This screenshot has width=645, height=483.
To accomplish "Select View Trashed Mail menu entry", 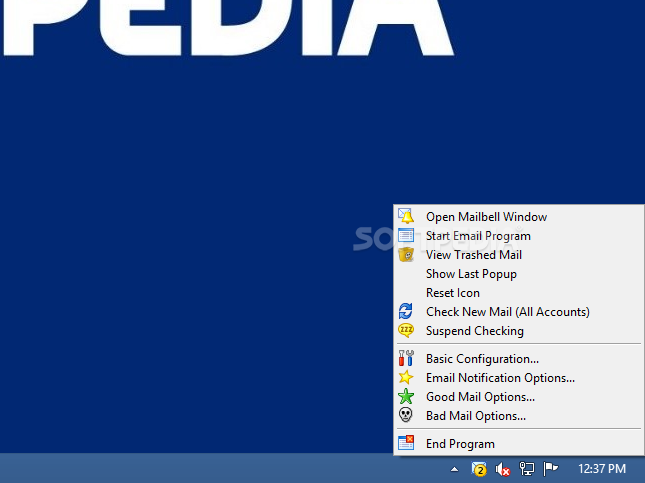I will tap(519, 255).
